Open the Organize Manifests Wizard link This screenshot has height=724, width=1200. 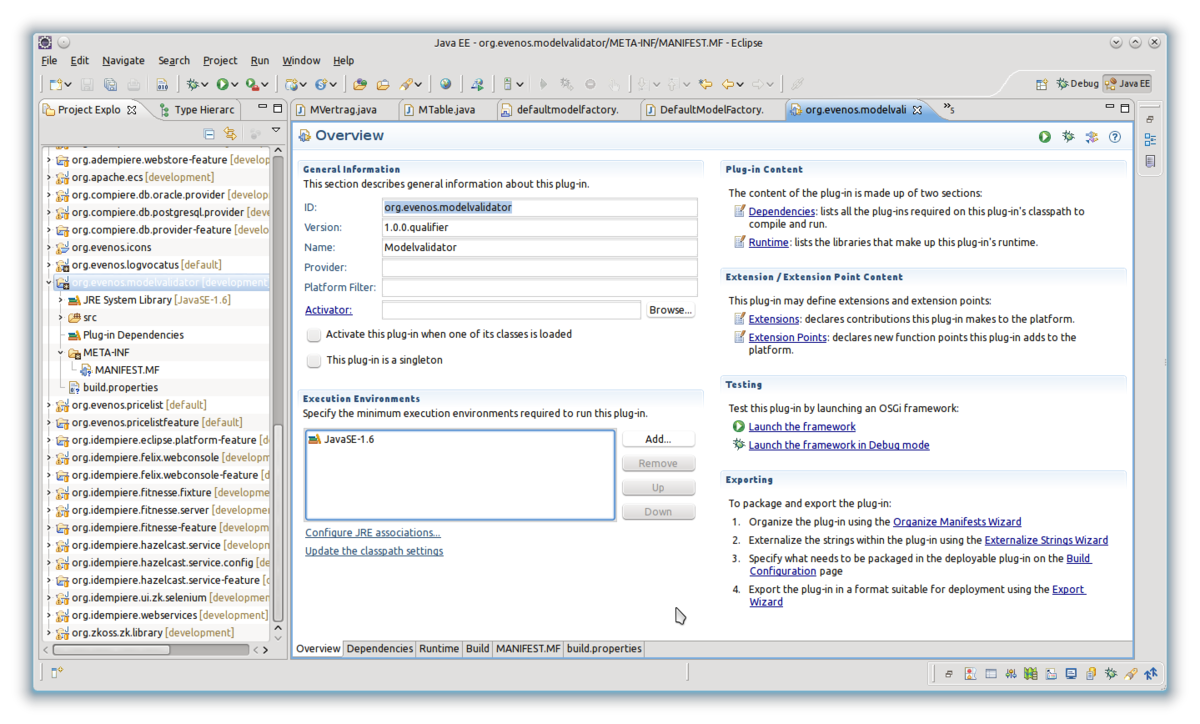pyautogui.click(x=956, y=522)
